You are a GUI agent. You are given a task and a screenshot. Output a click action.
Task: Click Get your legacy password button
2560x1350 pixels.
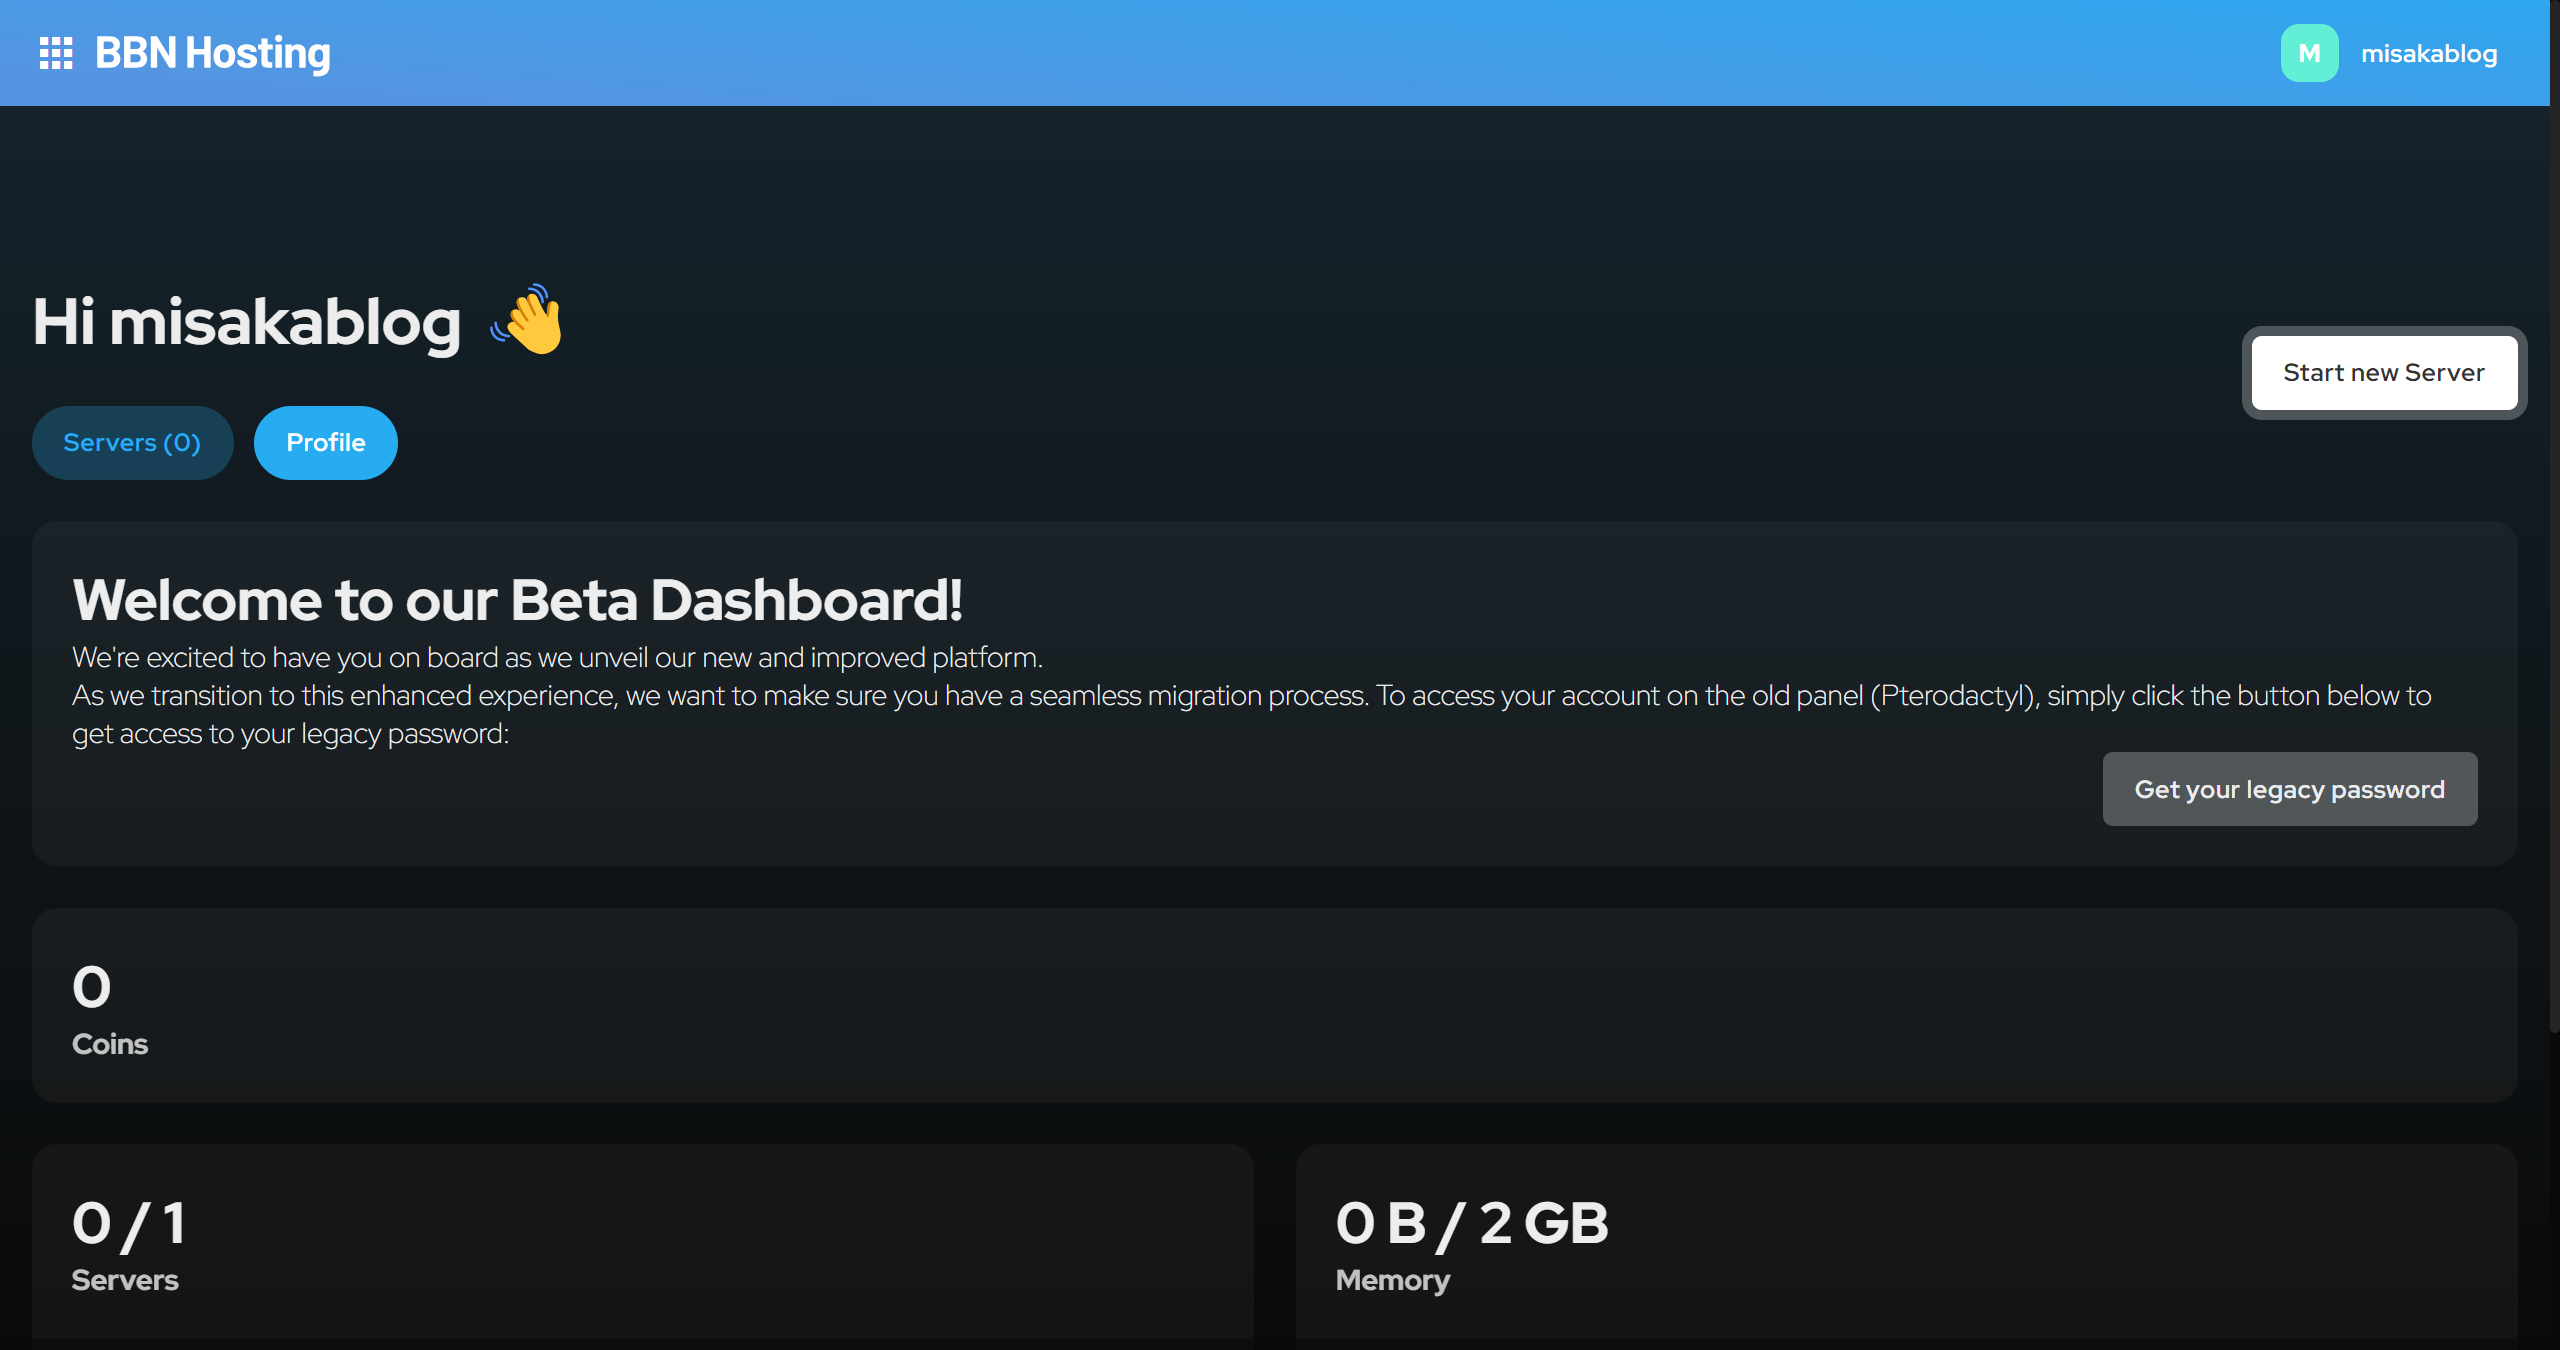pos(2289,790)
